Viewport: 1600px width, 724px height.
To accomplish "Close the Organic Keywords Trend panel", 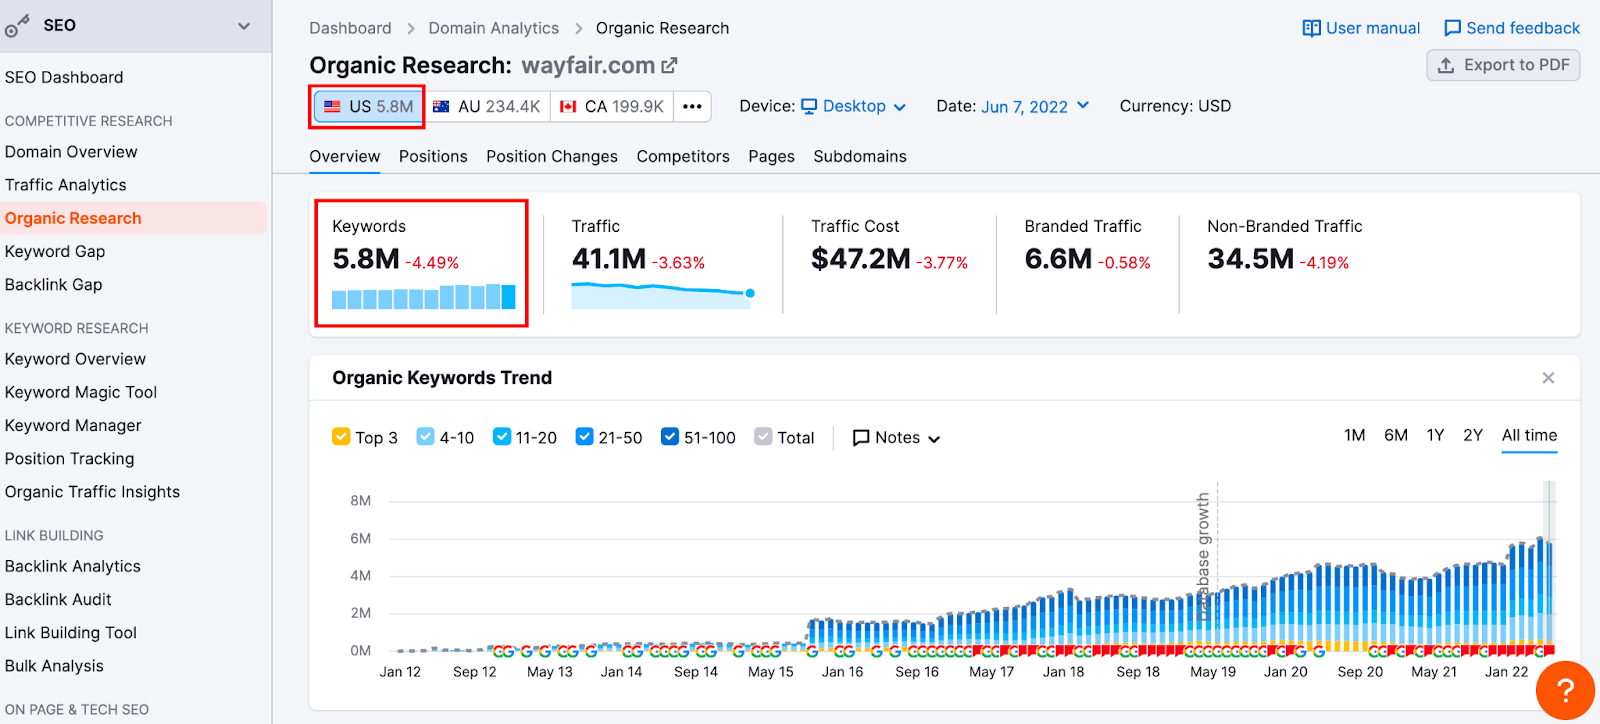I will 1548,378.
